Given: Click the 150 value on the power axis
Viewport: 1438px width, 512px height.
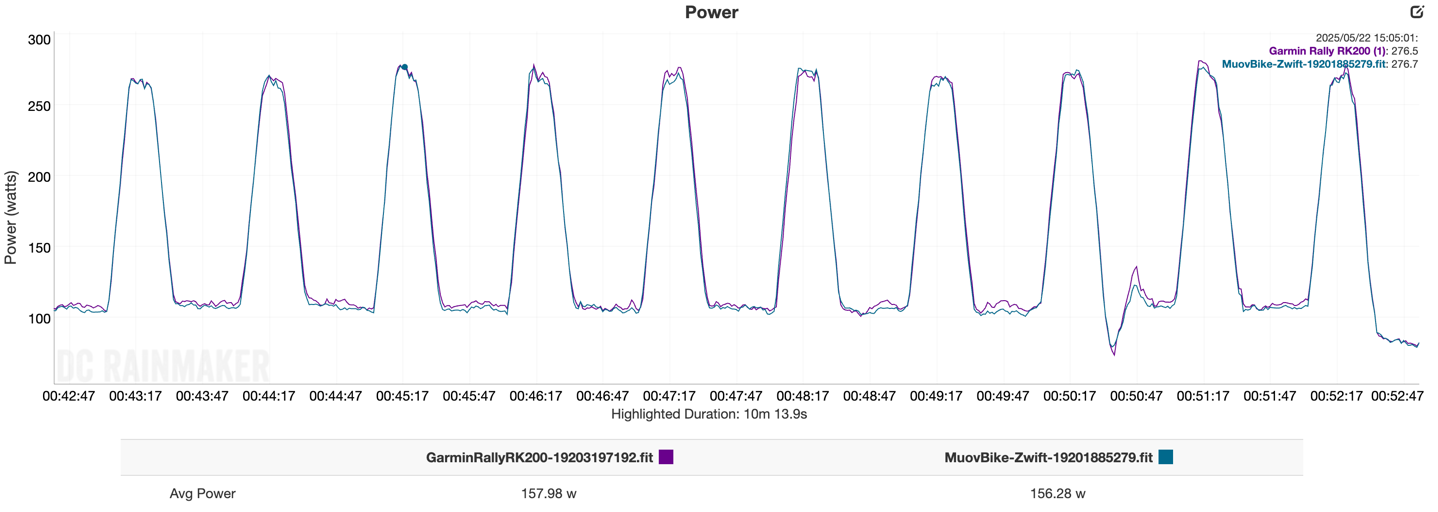Looking at the screenshot, I should tap(39, 248).
